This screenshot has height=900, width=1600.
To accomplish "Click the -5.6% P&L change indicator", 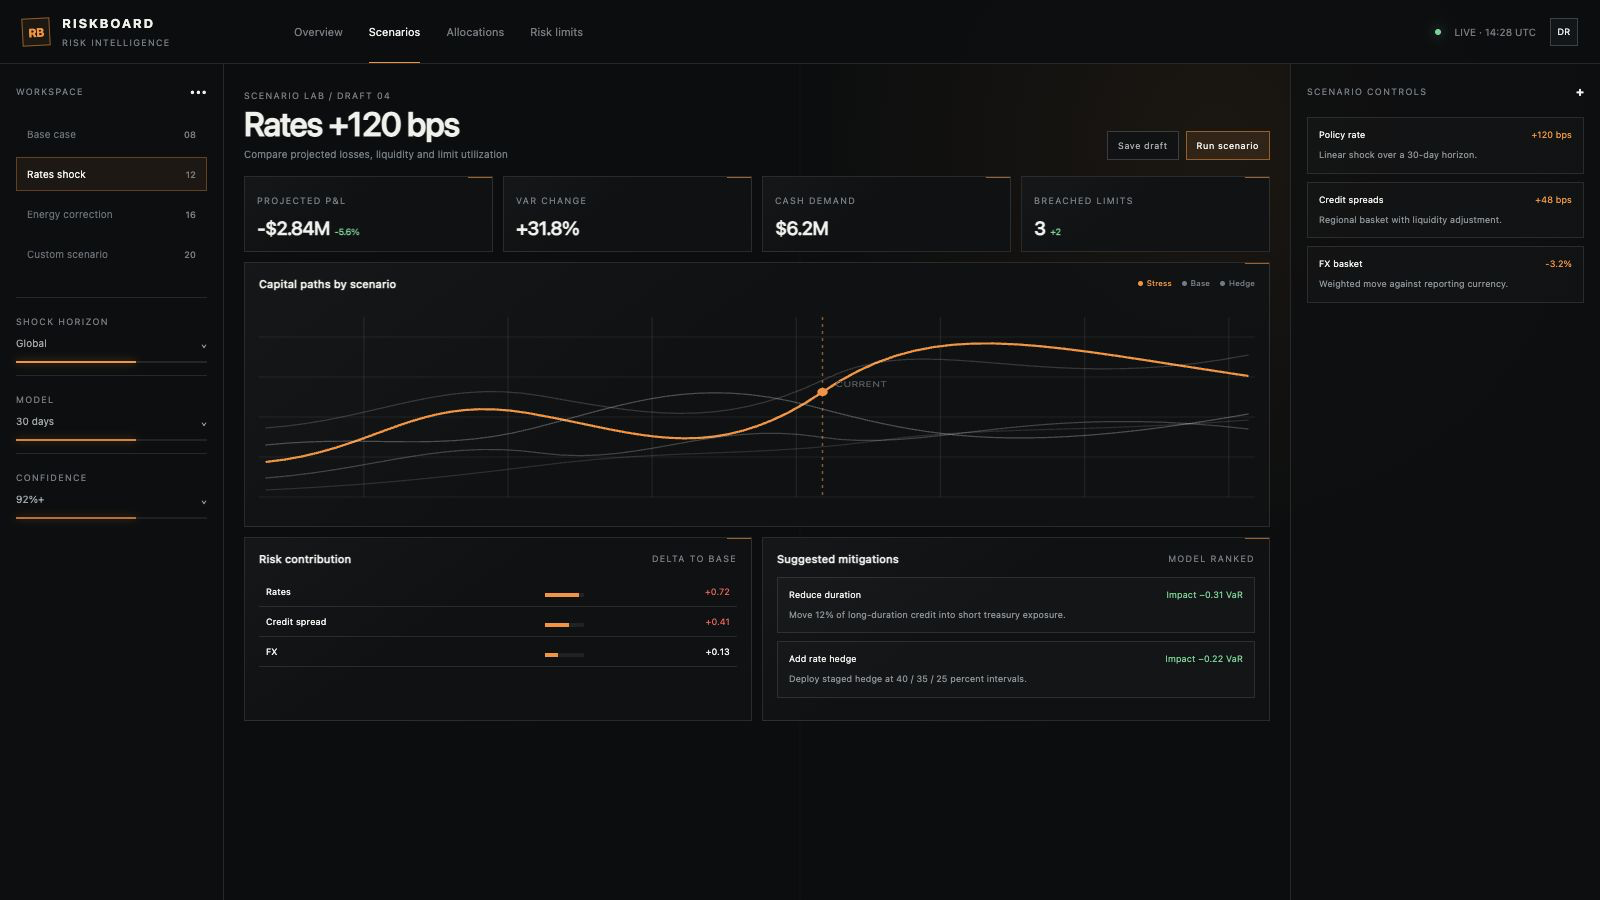I will pos(347,232).
